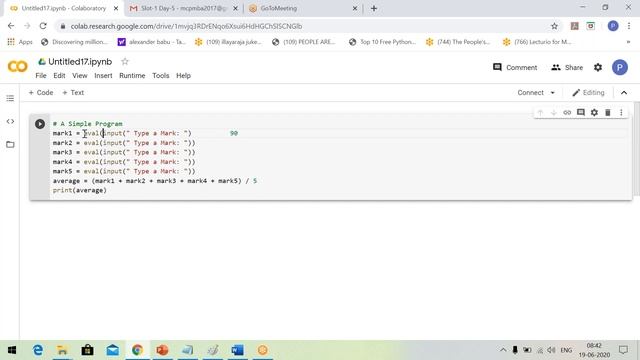Open the Runtime menu
Viewport: 640px width, 360px height.
(132, 76)
